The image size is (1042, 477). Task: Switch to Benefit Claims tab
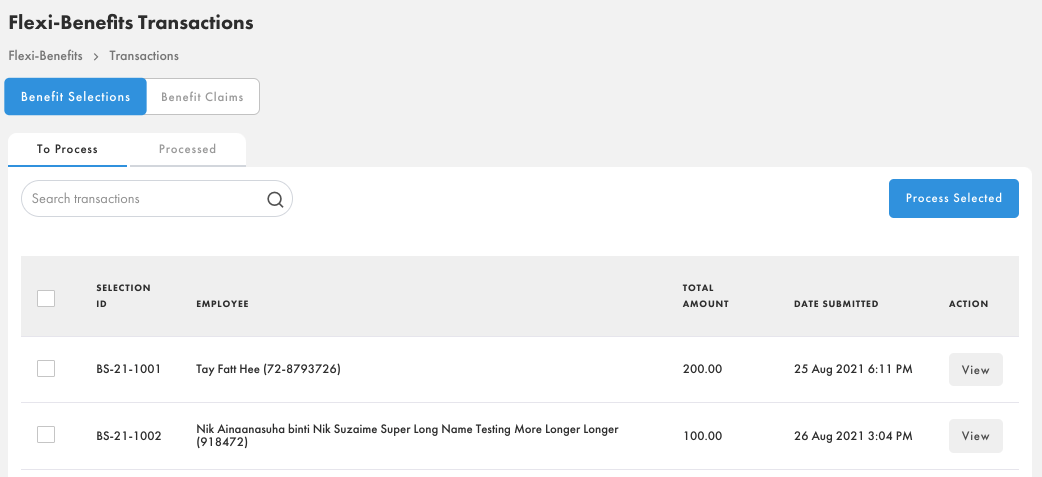202,97
